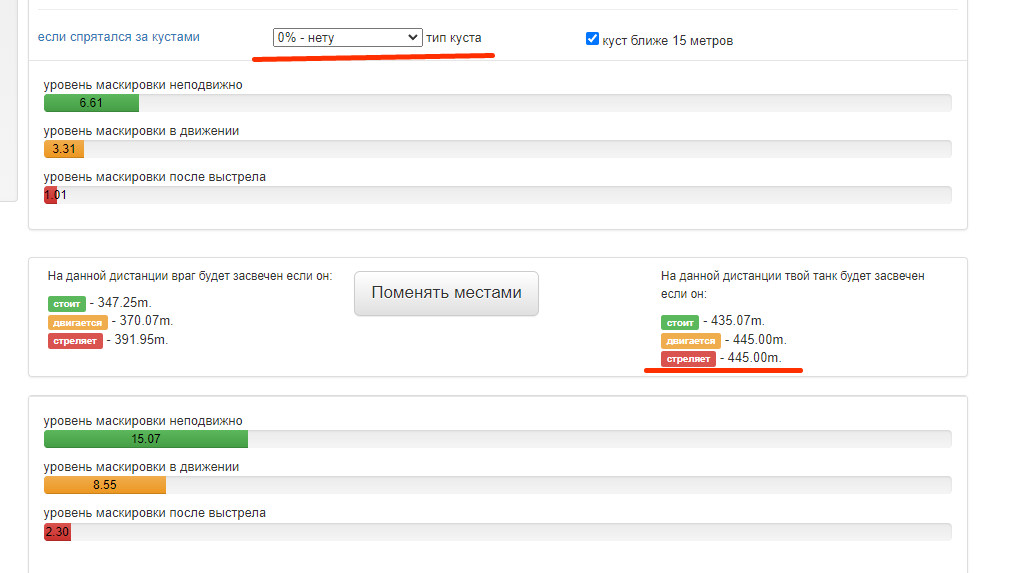Click red after-shot camouflage bar 1.01
Viewport: 1034px width, 573px height.
50,195
